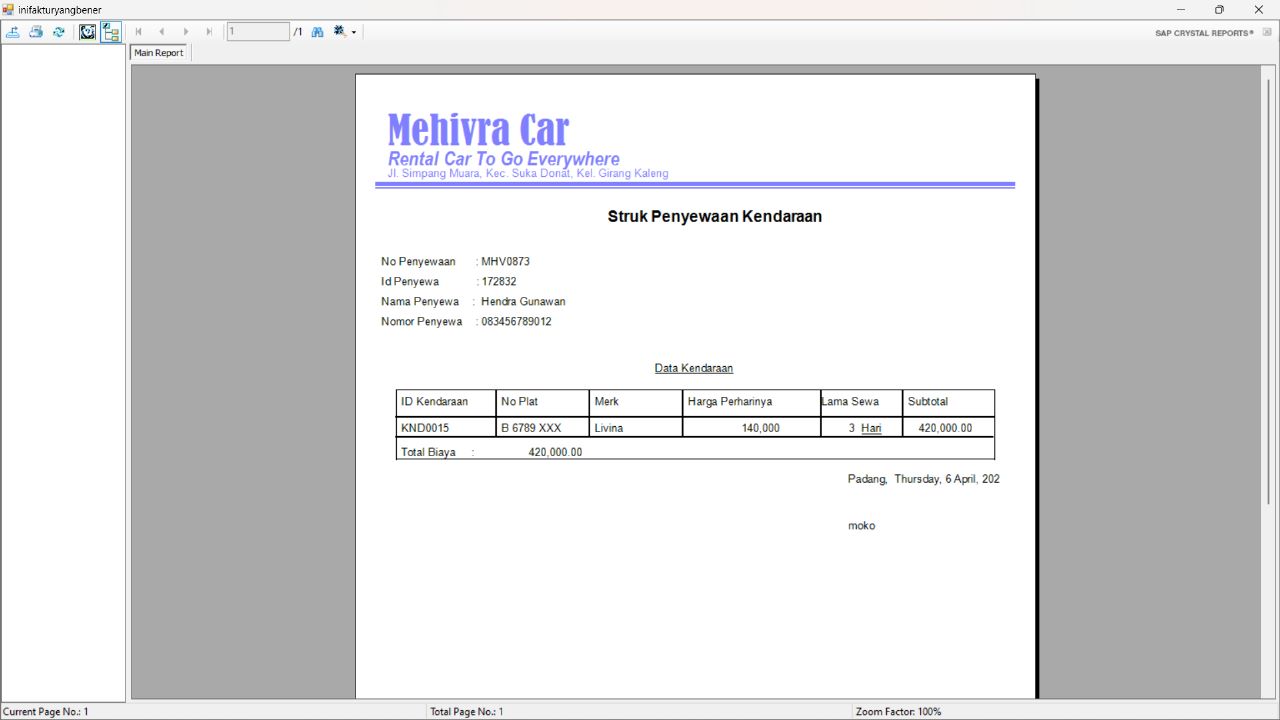1280x720 pixels.
Task: Click the Print Report icon
Action: (x=35, y=31)
